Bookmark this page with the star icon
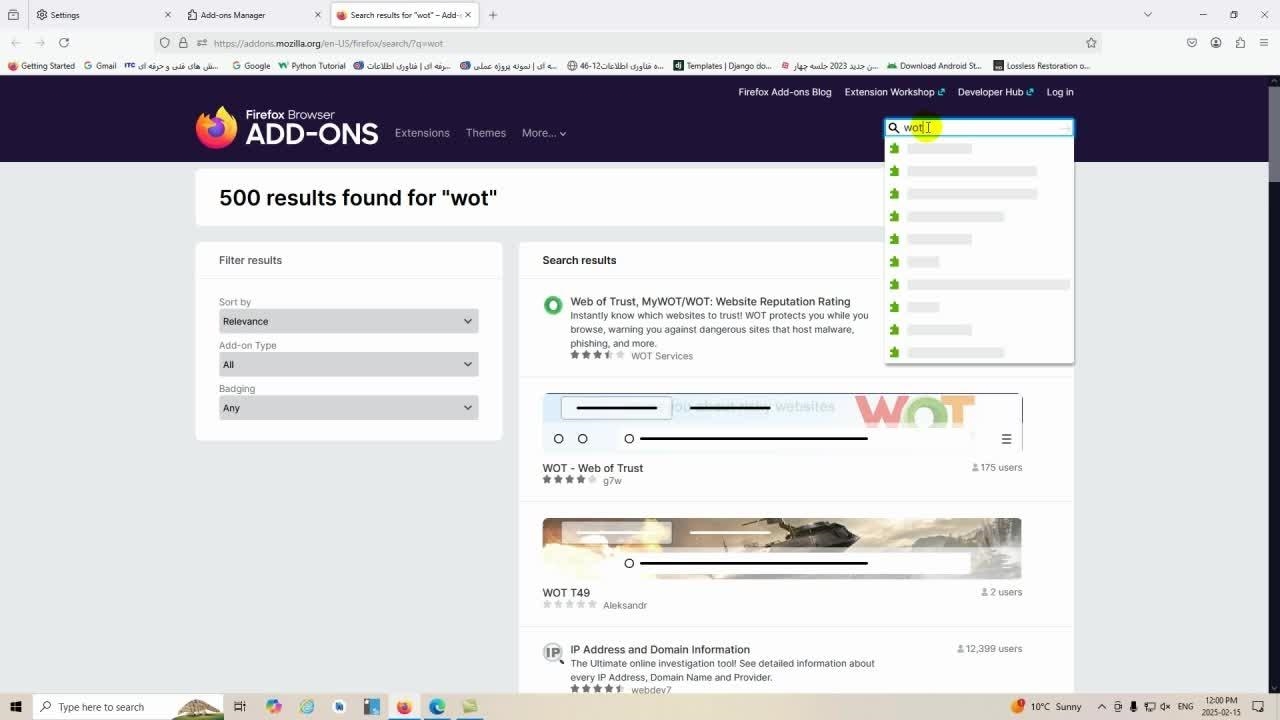This screenshot has height=720, width=1280. [x=1091, y=43]
